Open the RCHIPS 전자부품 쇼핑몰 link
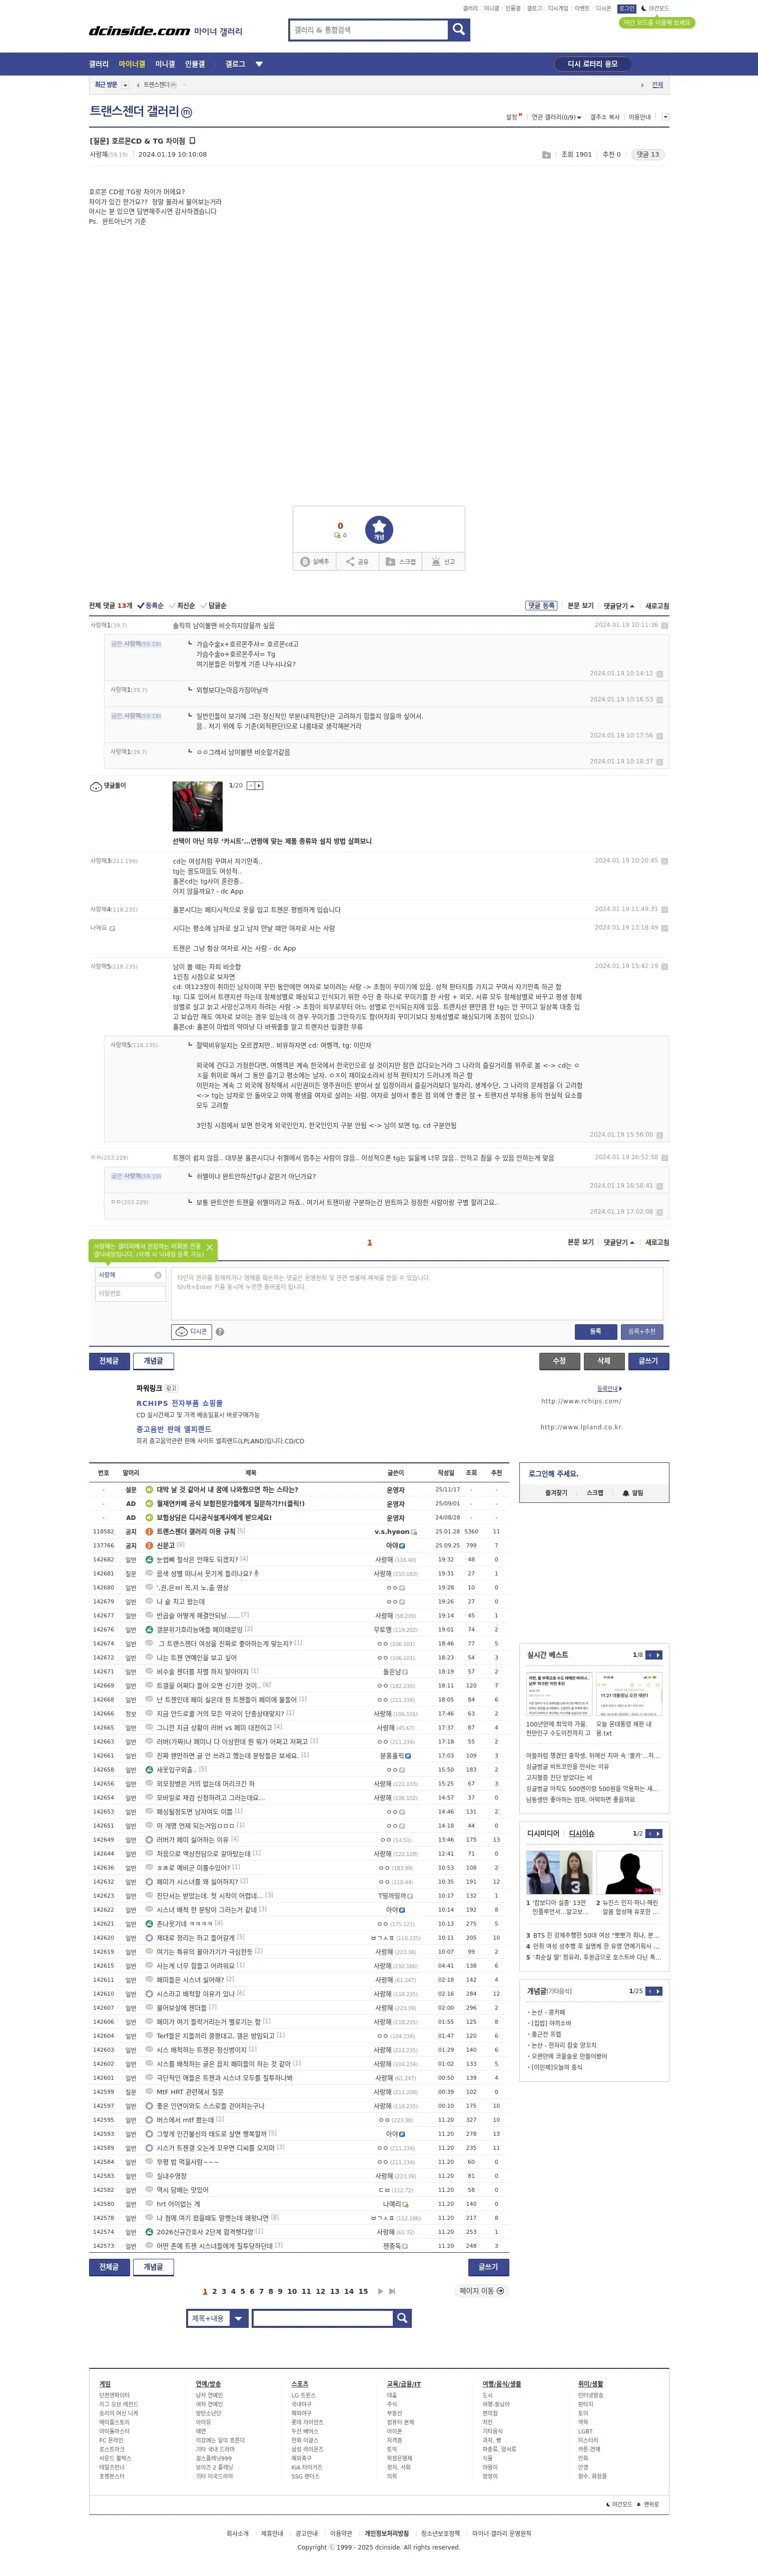 pos(180,1403)
